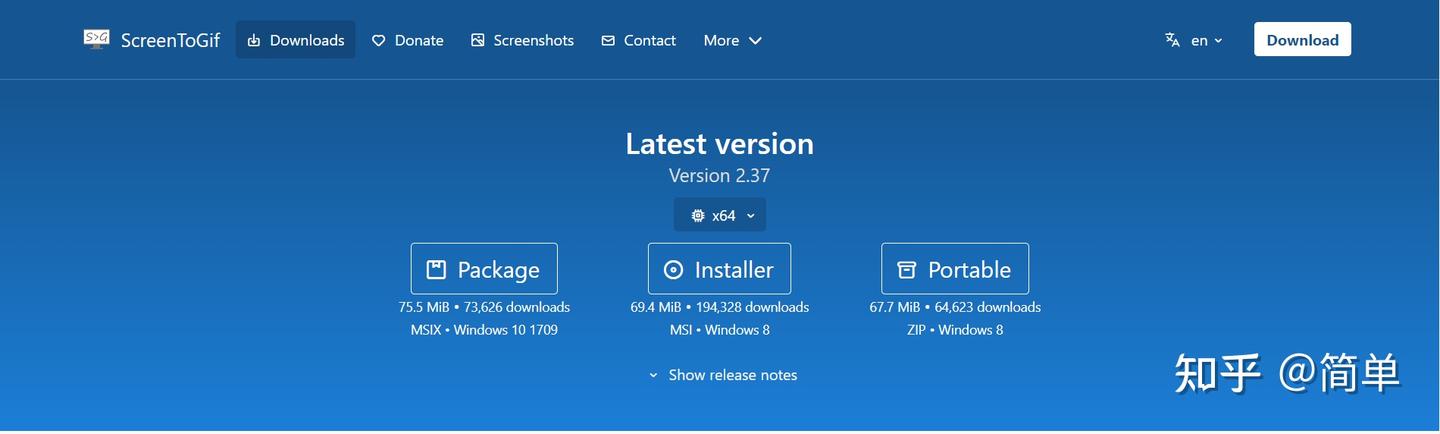Click the white Download button
Screen dimensions: 1440x434
click(x=1302, y=40)
